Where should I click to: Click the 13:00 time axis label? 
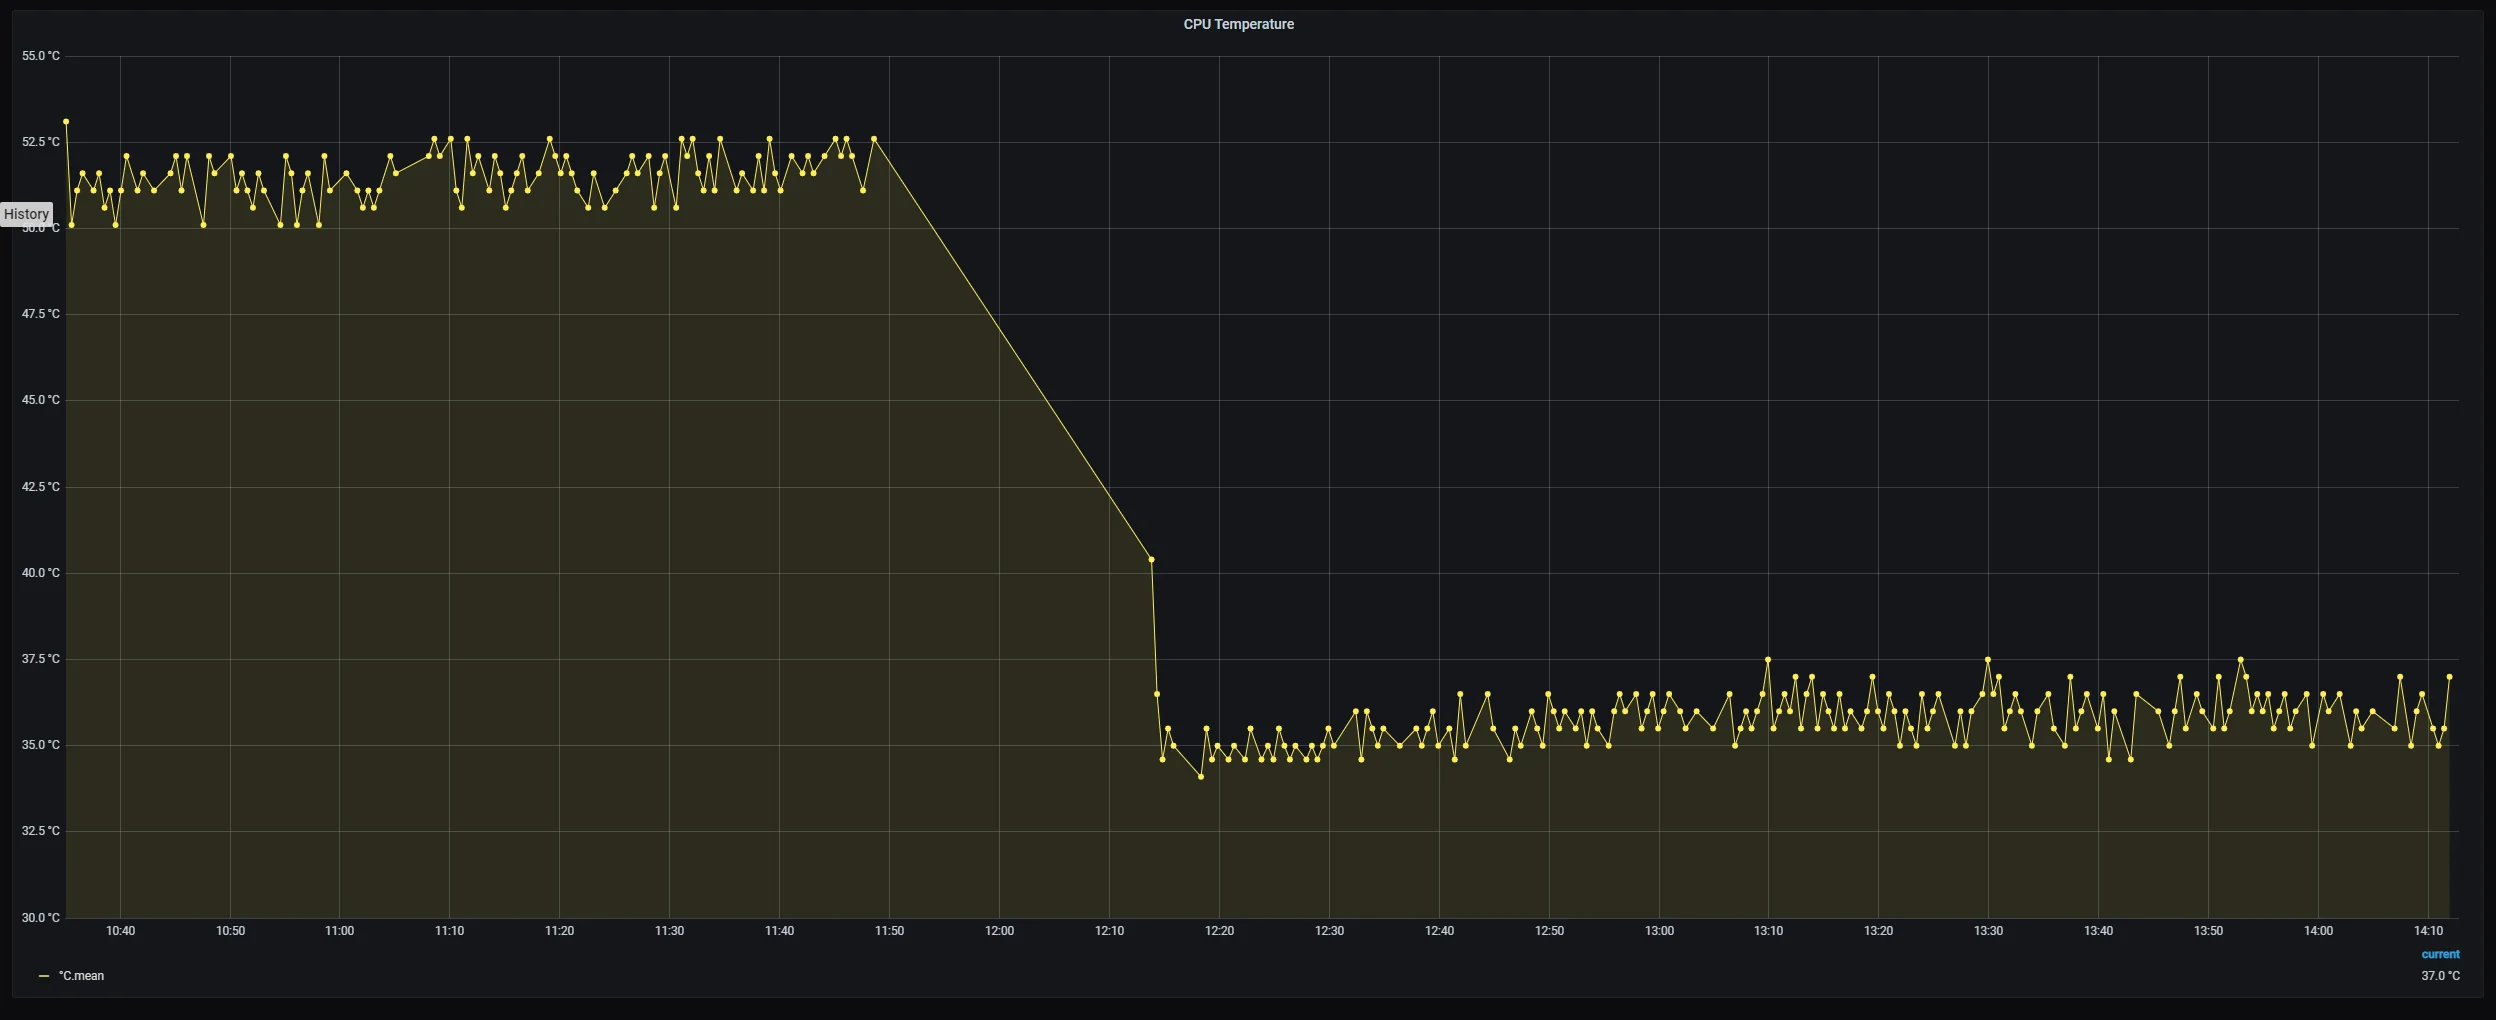[1660, 931]
